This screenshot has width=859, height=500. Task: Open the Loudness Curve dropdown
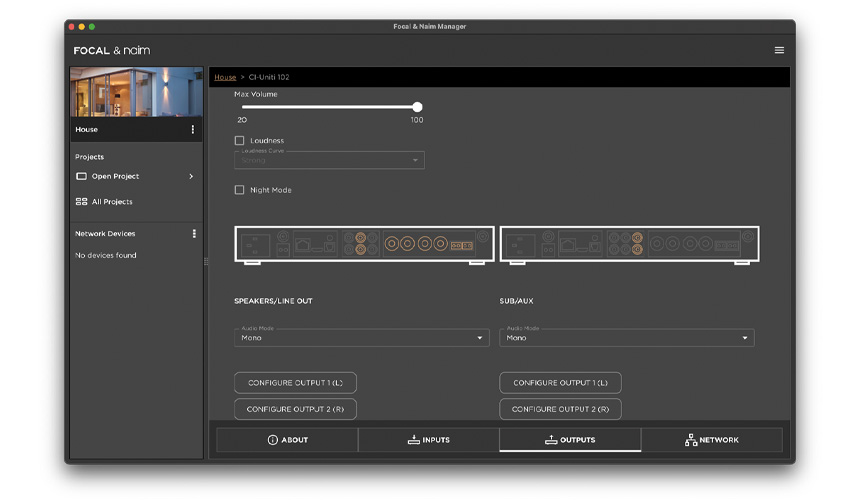[329, 160]
